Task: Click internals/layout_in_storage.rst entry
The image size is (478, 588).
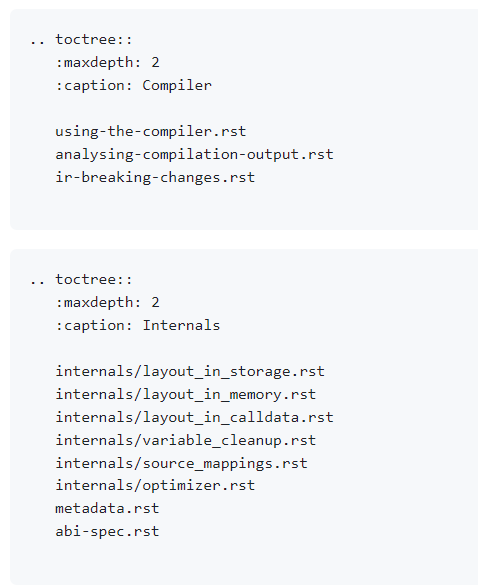Action: tap(190, 372)
